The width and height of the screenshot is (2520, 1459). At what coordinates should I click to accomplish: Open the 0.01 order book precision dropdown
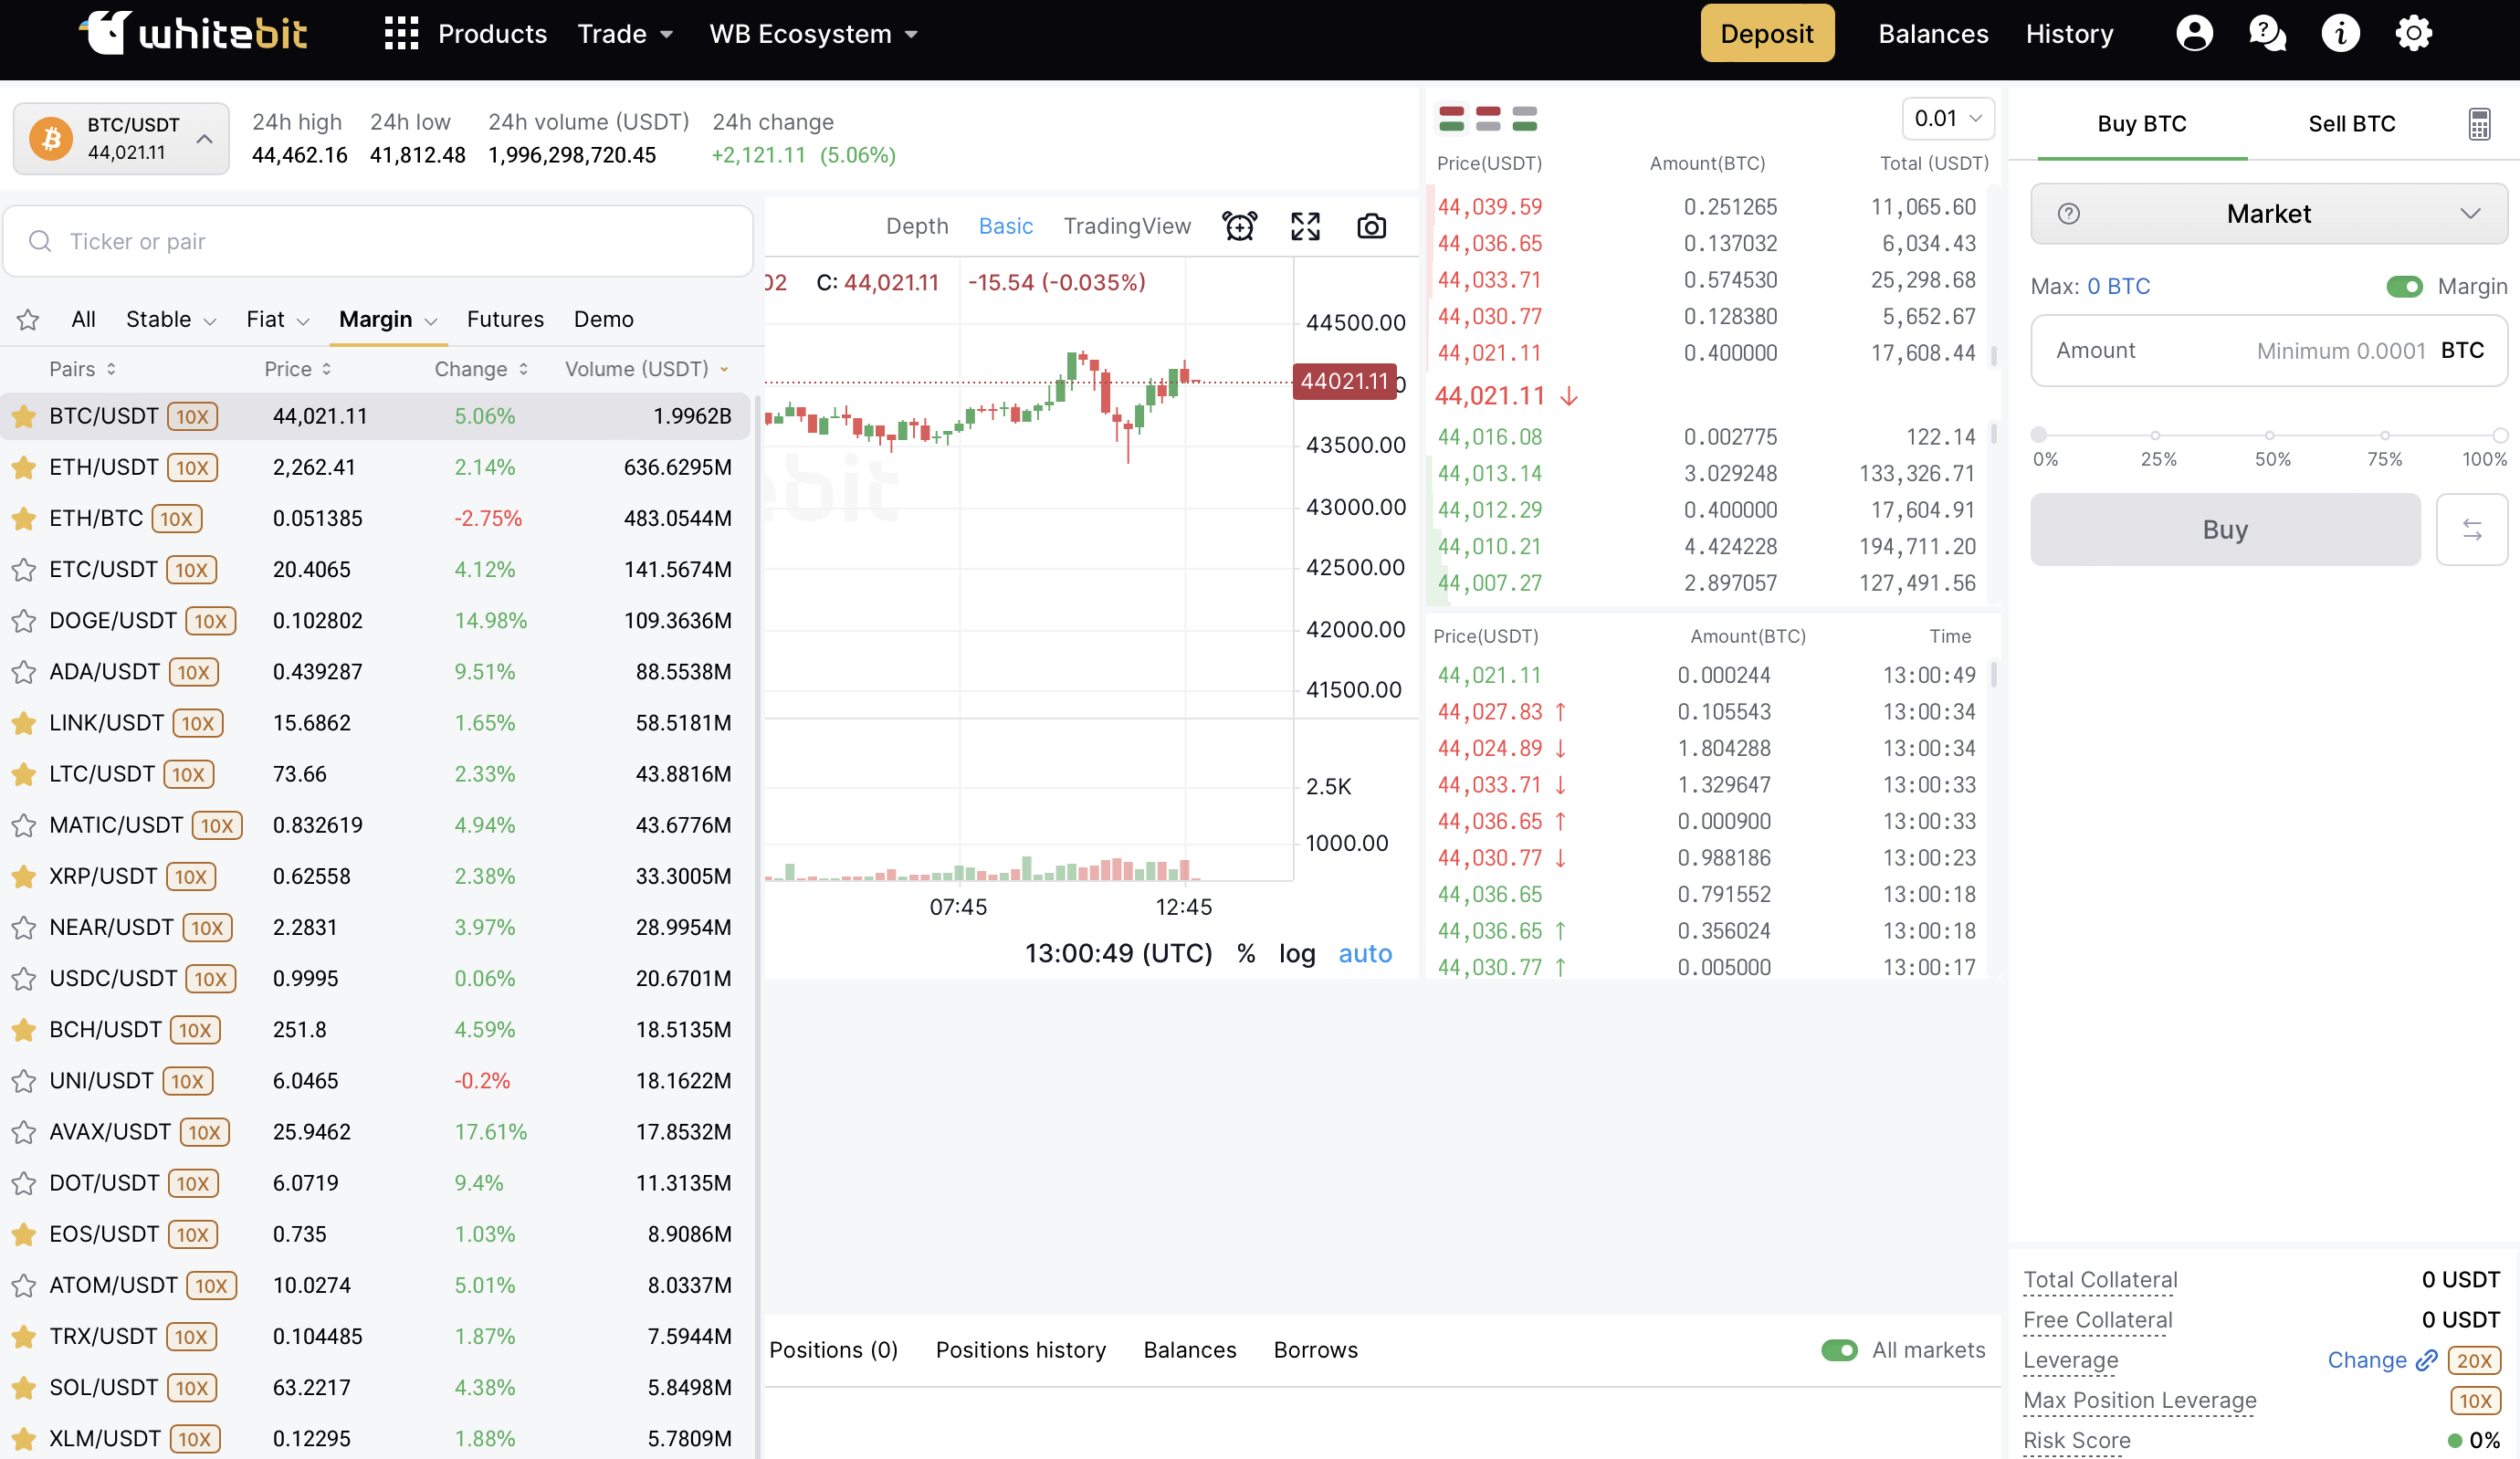(1946, 117)
